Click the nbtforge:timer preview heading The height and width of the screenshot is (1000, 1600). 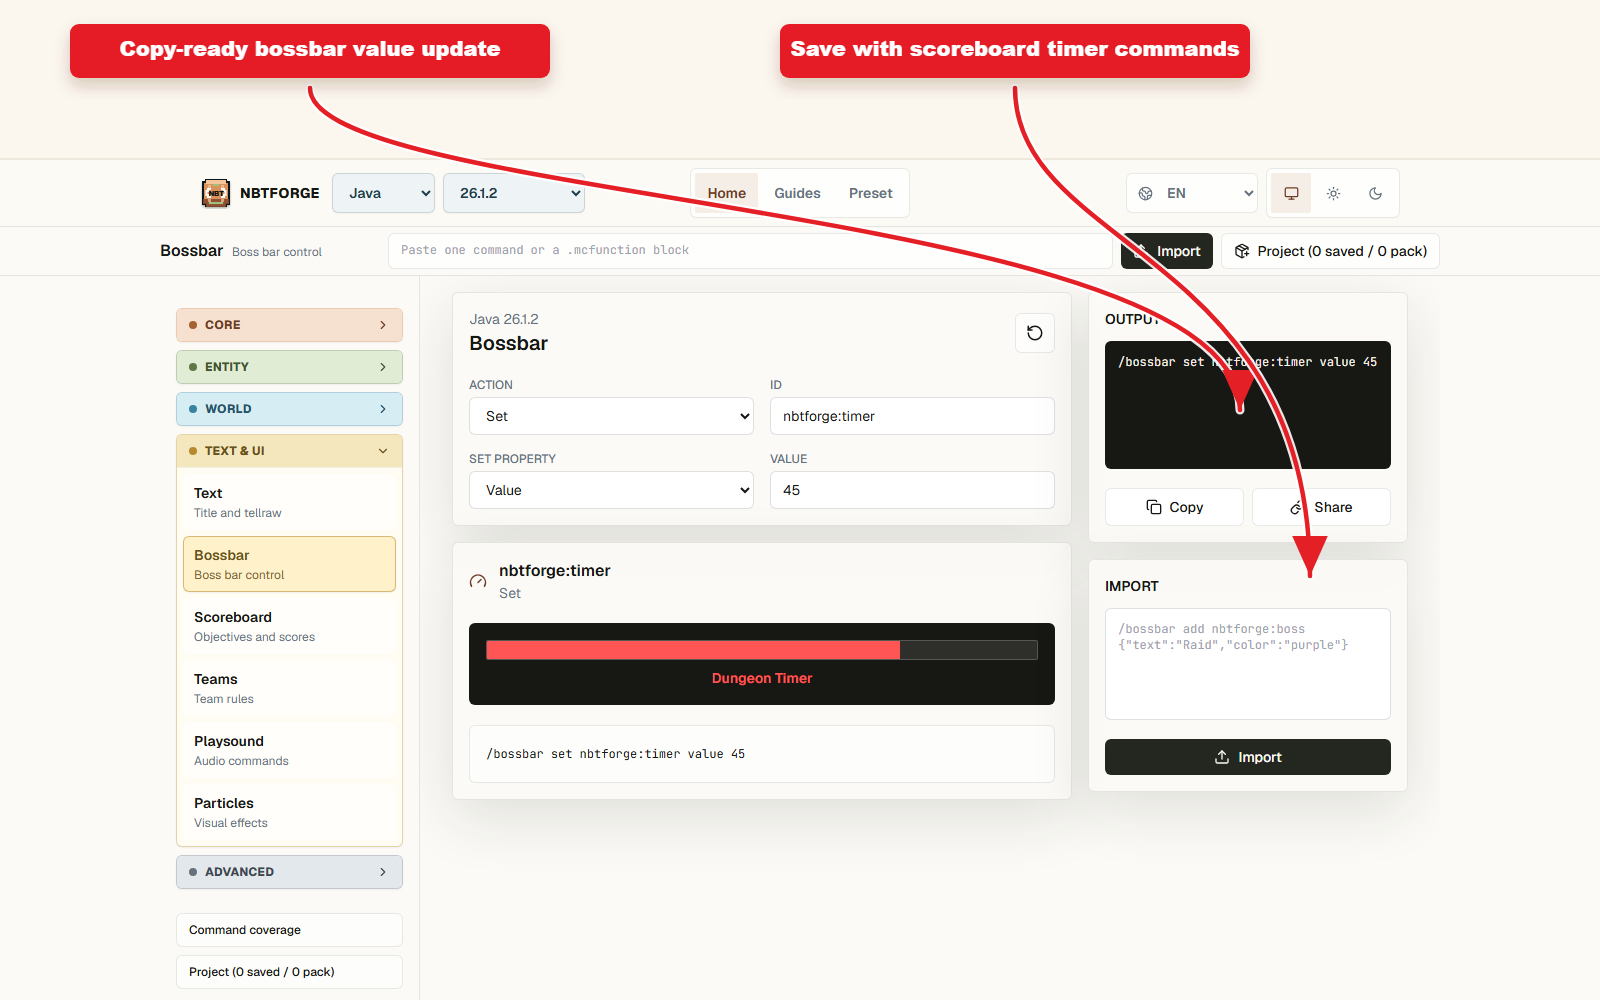coord(554,571)
